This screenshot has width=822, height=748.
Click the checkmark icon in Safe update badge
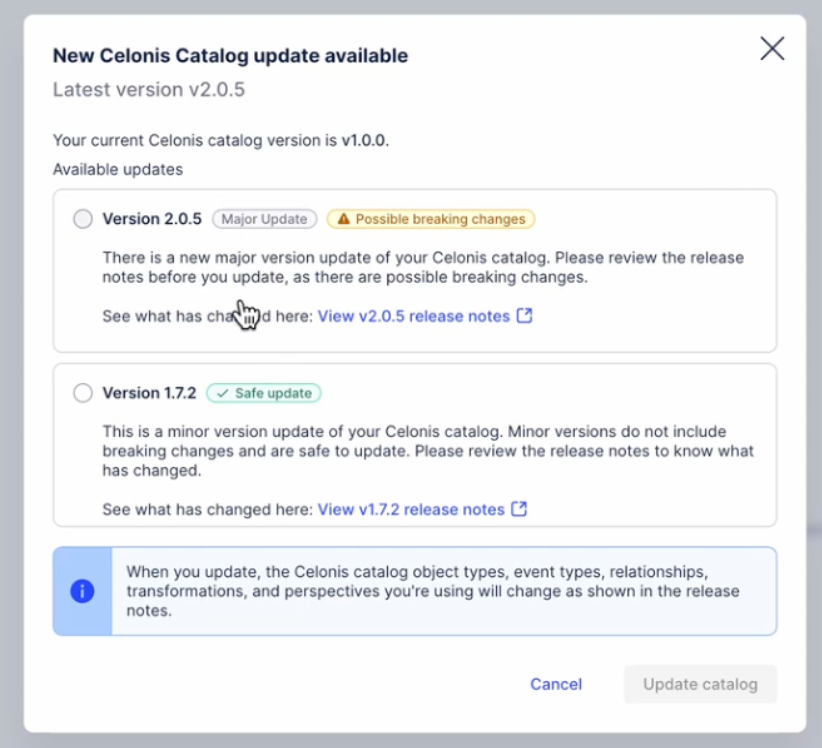(222, 393)
